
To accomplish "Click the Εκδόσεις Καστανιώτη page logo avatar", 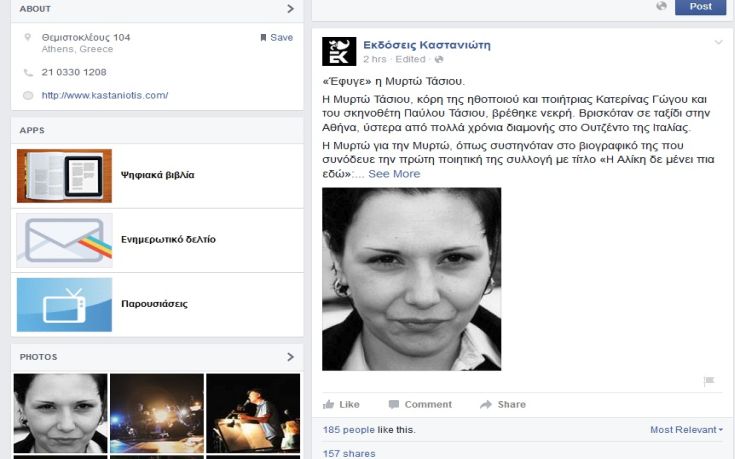I will 339,51.
